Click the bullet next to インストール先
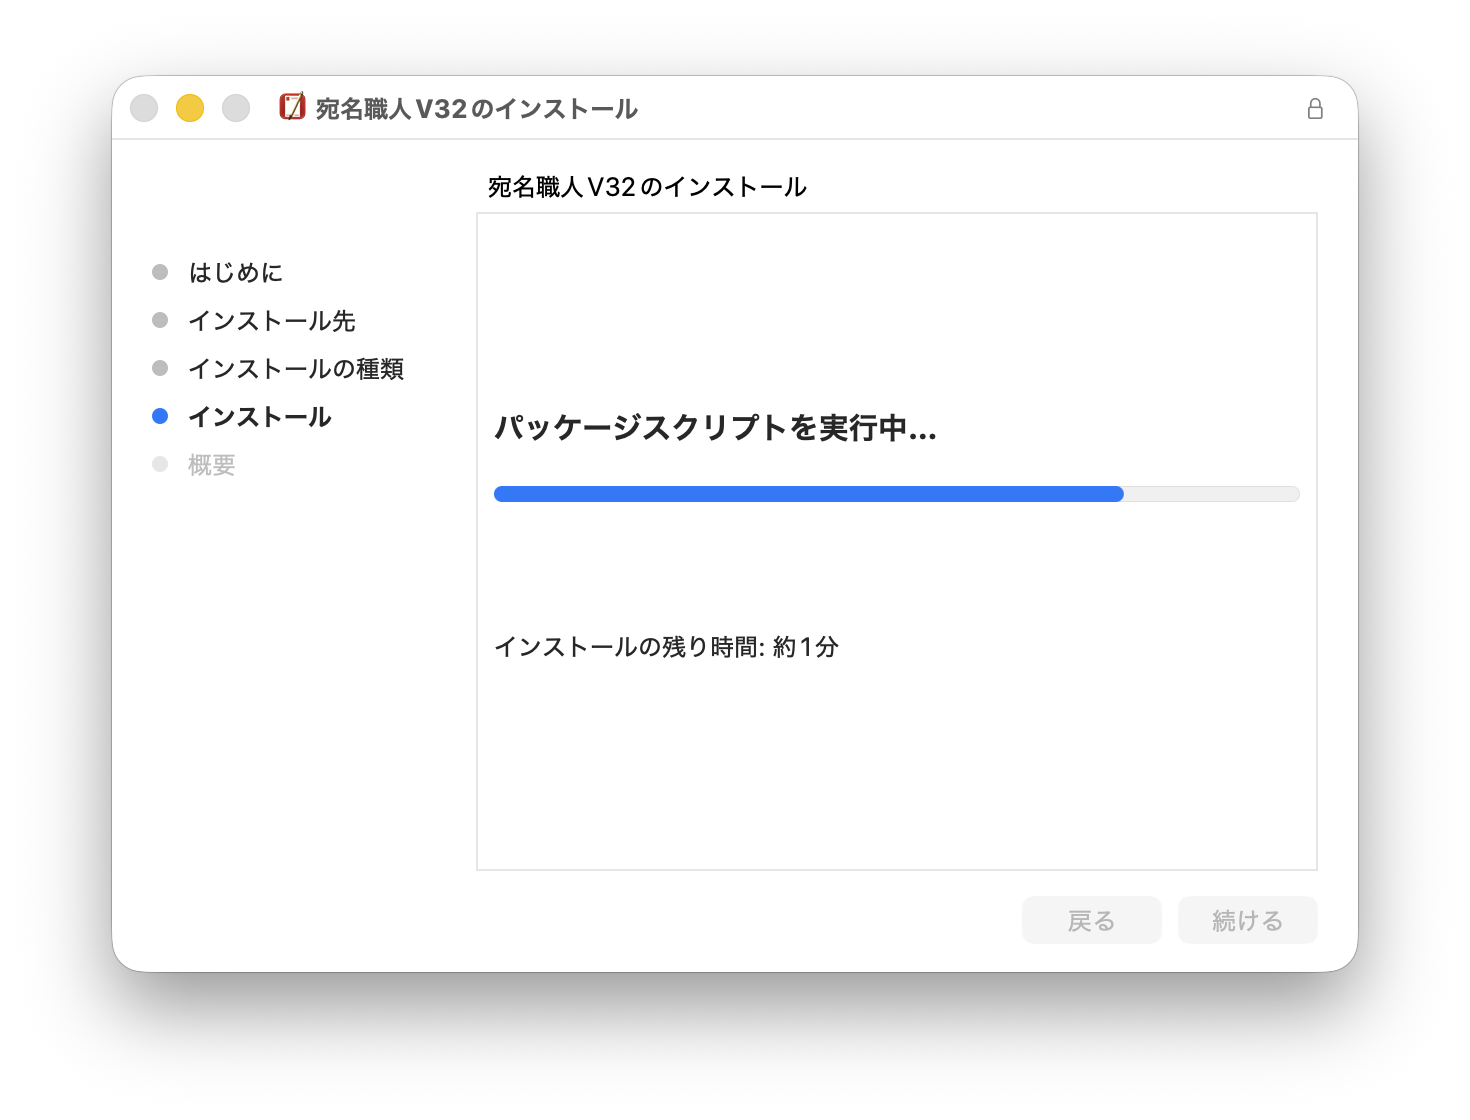 point(160,320)
